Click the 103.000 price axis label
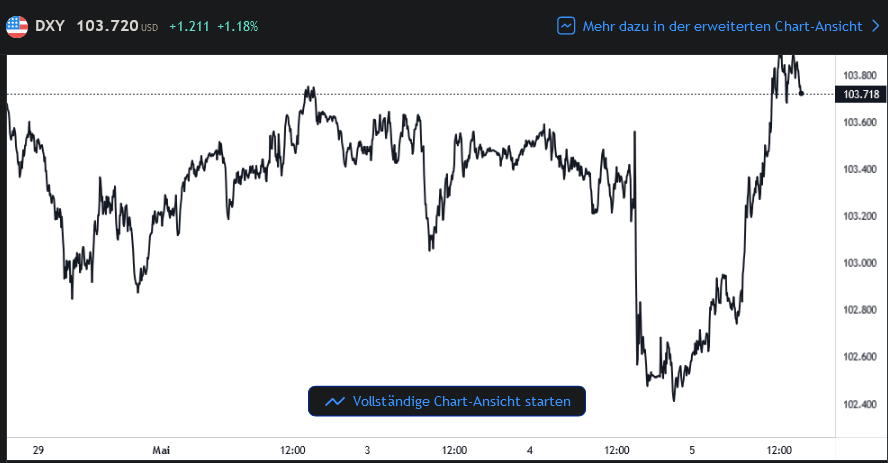This screenshot has width=888, height=463. pos(860,263)
